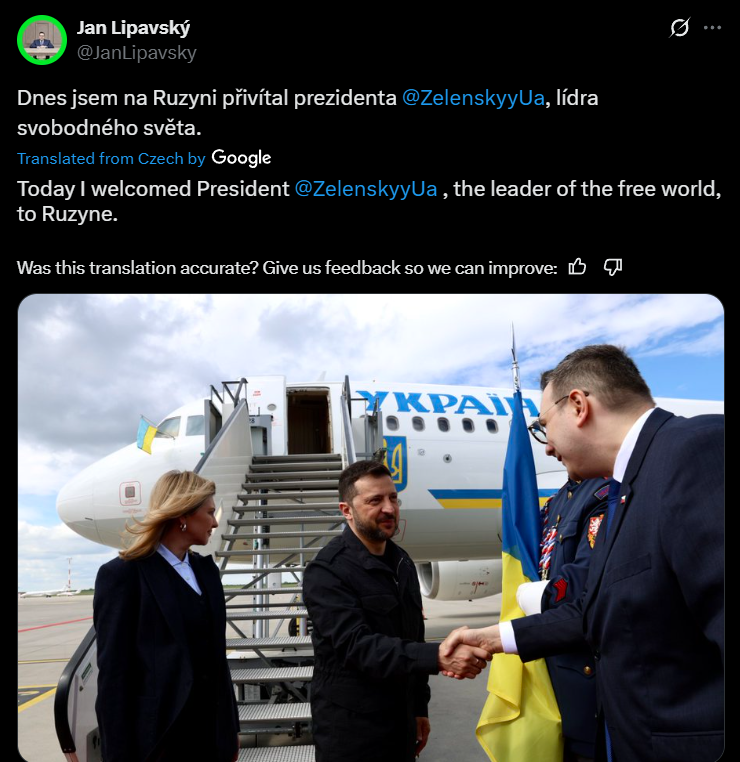Open the attached airport photo

[x=371, y=528]
